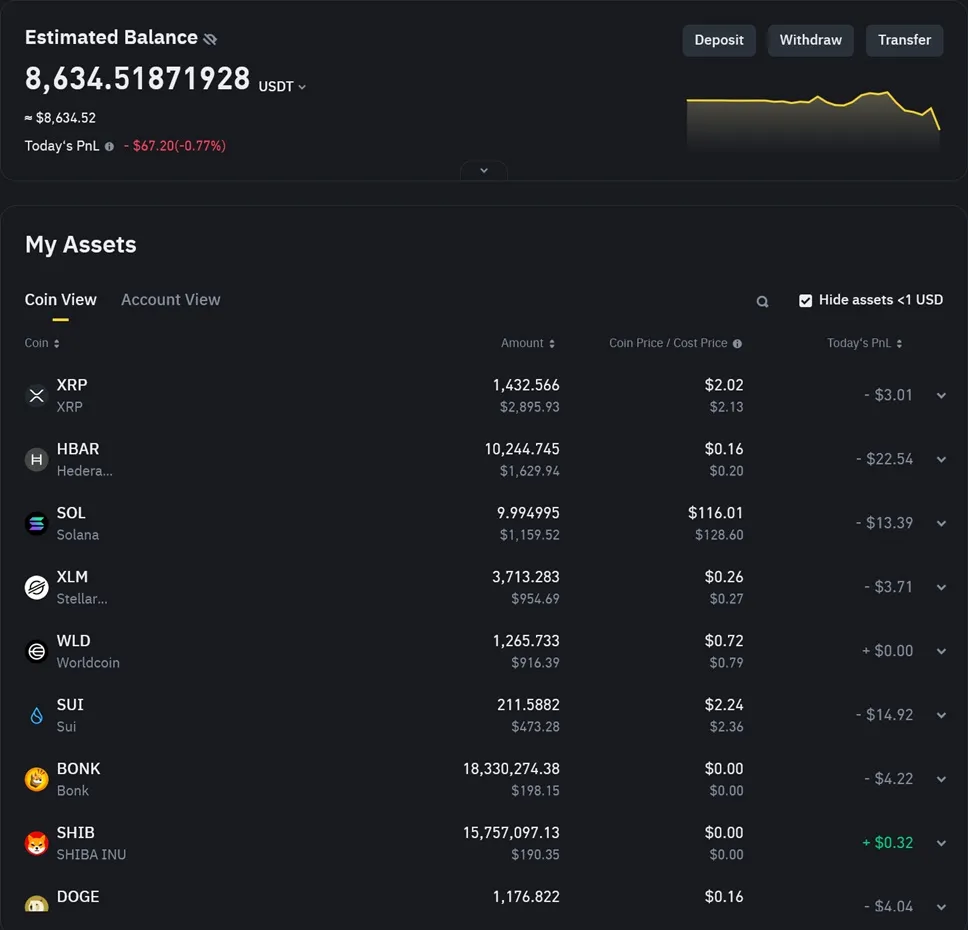968x930 pixels.
Task: Expand the SHIB row chevron
Action: pyautogui.click(x=941, y=843)
